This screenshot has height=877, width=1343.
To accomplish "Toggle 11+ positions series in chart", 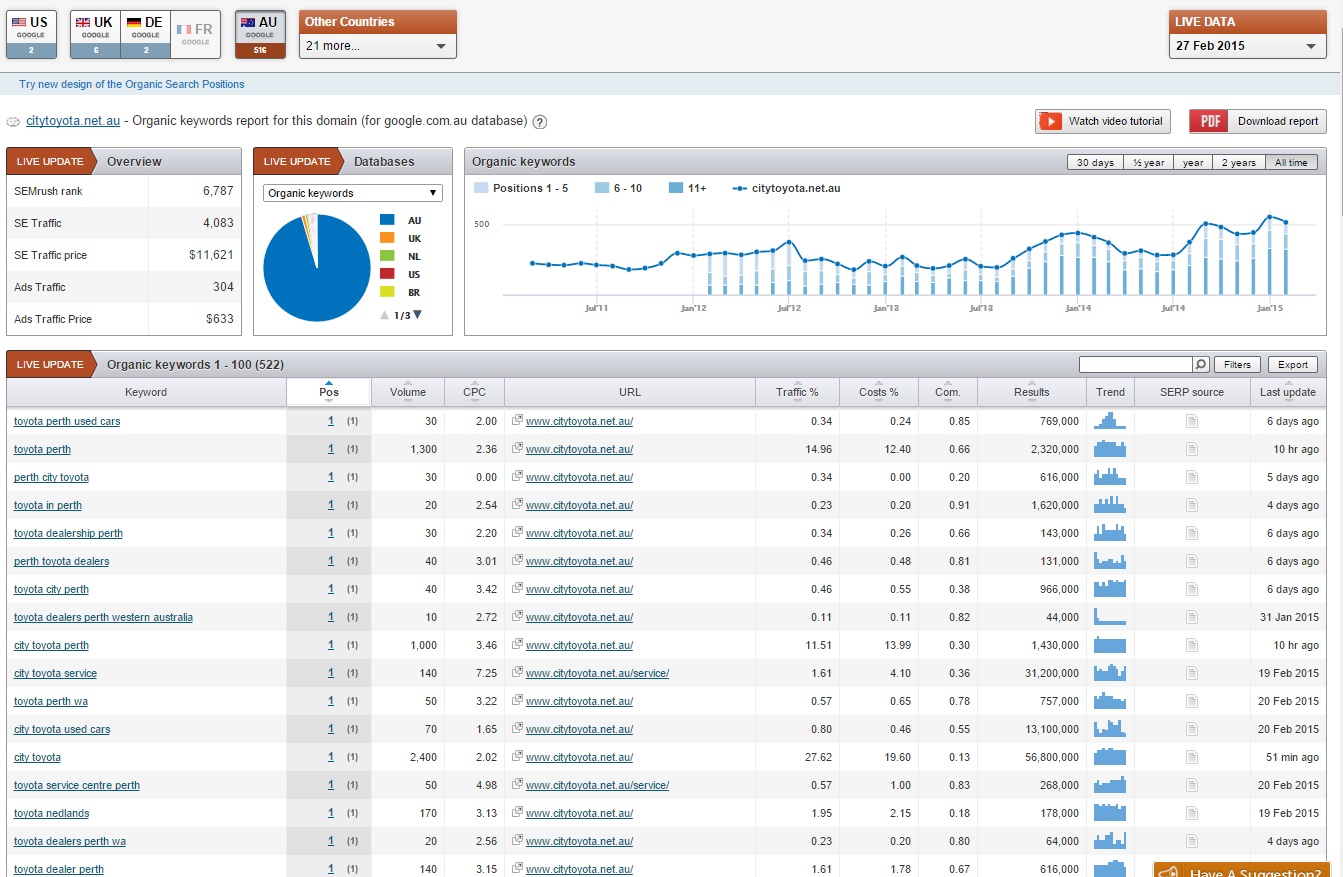I will 687,188.
